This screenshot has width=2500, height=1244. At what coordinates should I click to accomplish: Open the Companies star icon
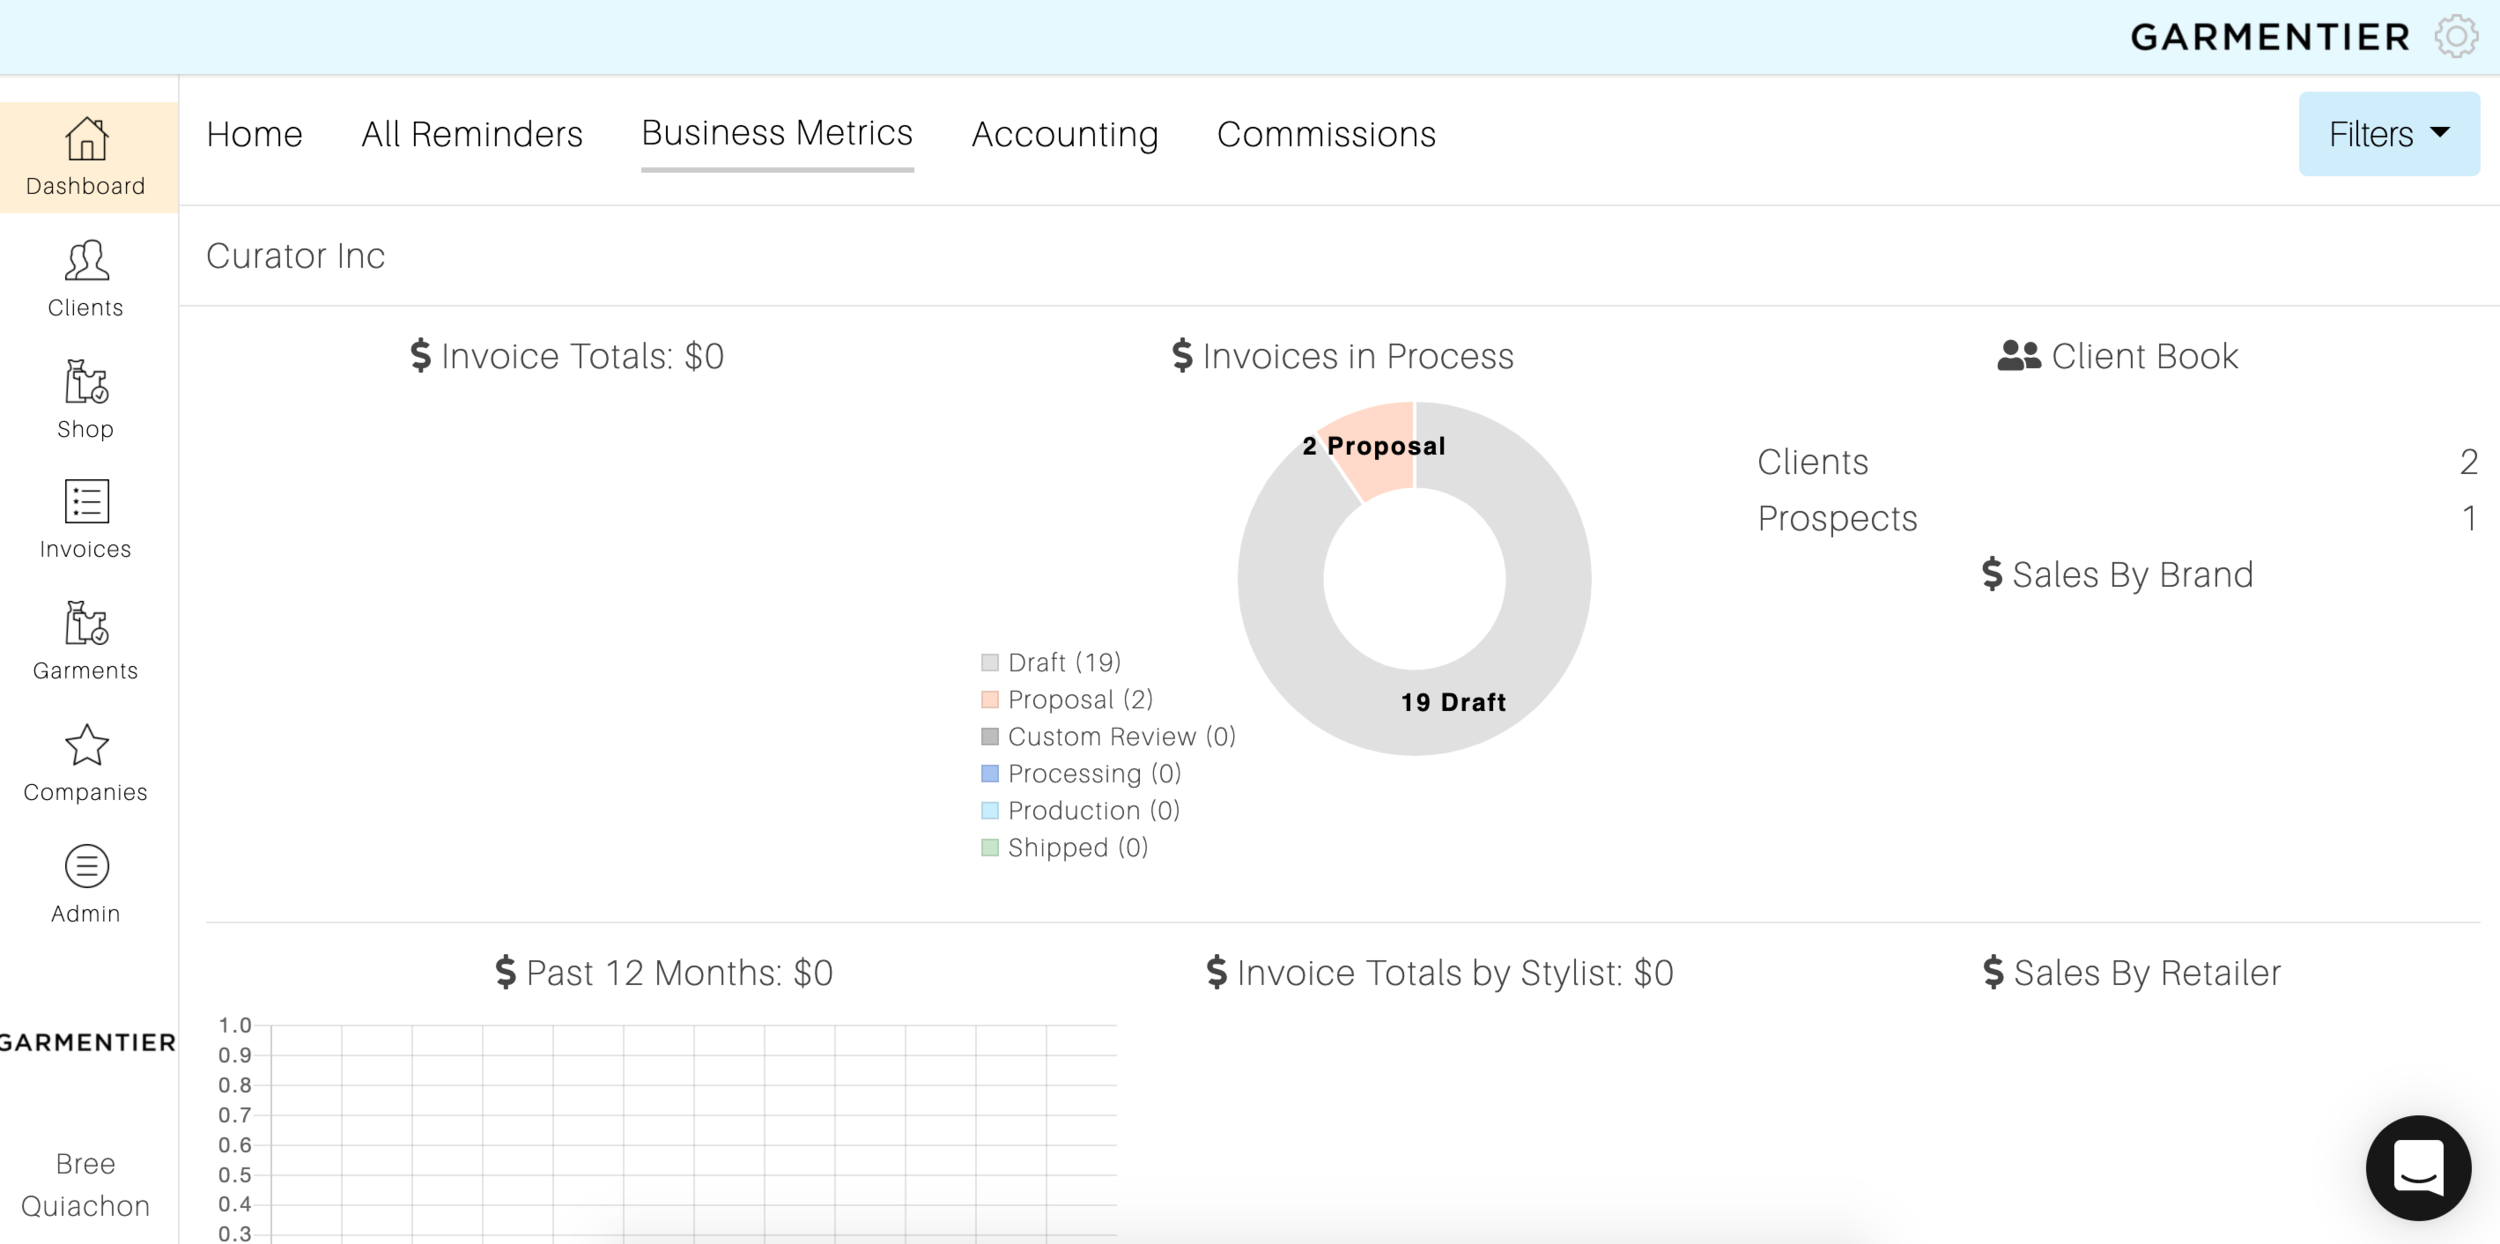coord(87,746)
